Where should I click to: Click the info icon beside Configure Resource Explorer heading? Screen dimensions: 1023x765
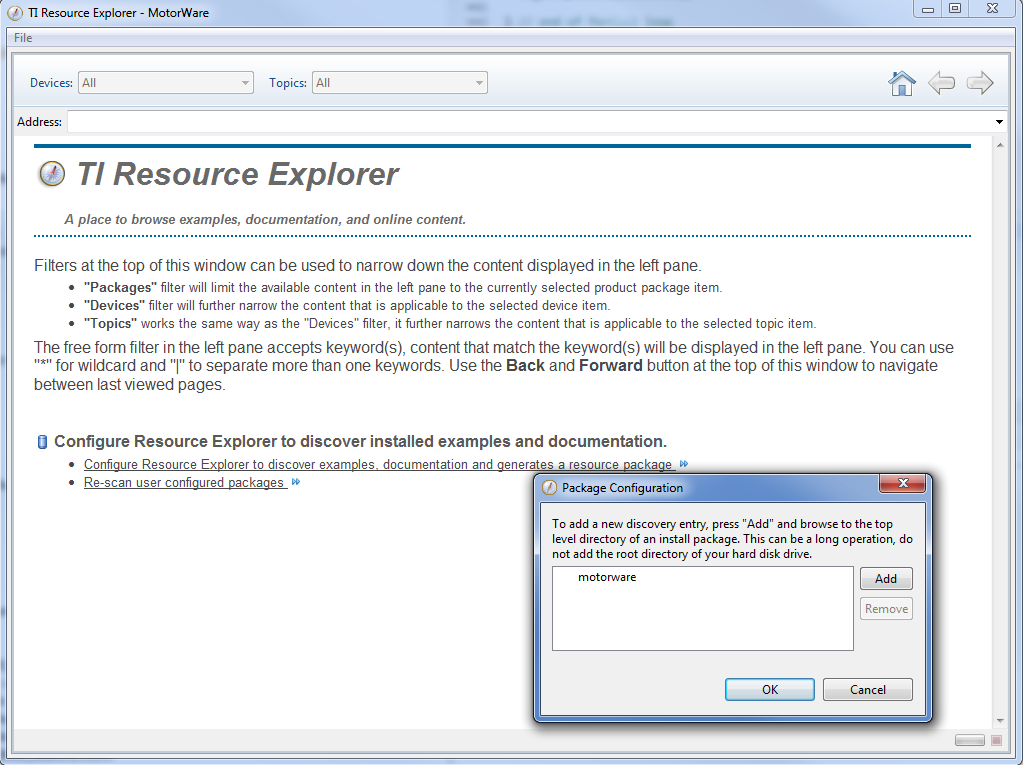[40, 441]
